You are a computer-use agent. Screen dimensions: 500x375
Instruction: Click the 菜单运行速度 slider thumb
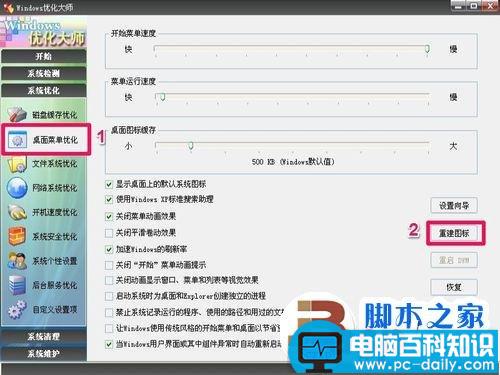pyautogui.click(x=162, y=97)
